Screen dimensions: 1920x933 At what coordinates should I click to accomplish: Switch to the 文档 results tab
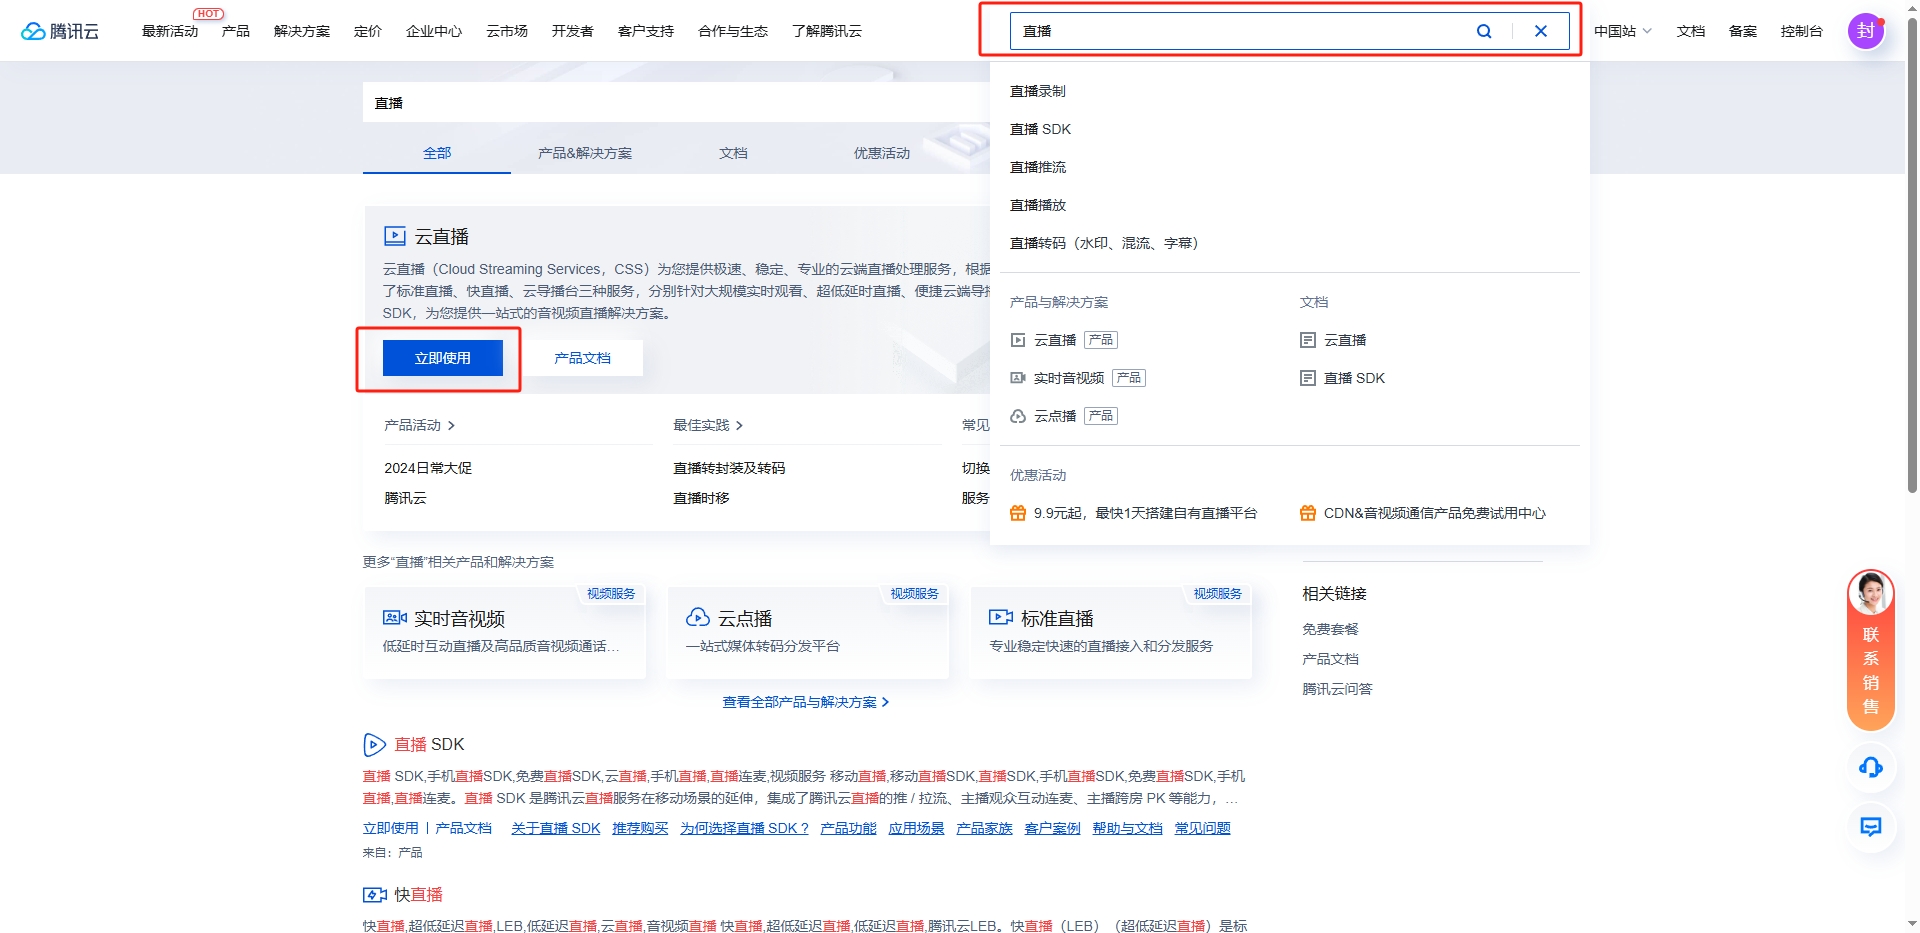click(x=733, y=153)
